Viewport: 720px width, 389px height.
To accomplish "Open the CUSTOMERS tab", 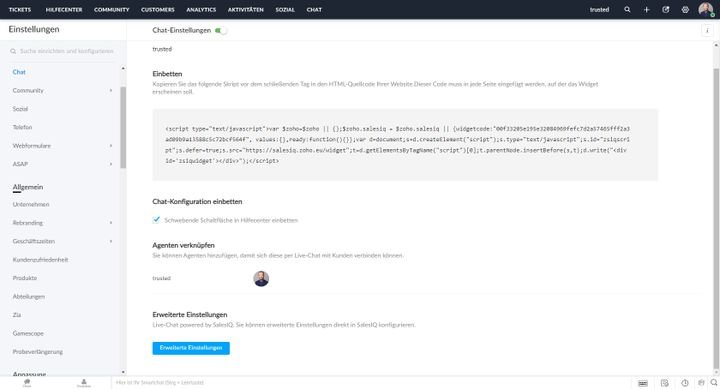I will pyautogui.click(x=158, y=10).
